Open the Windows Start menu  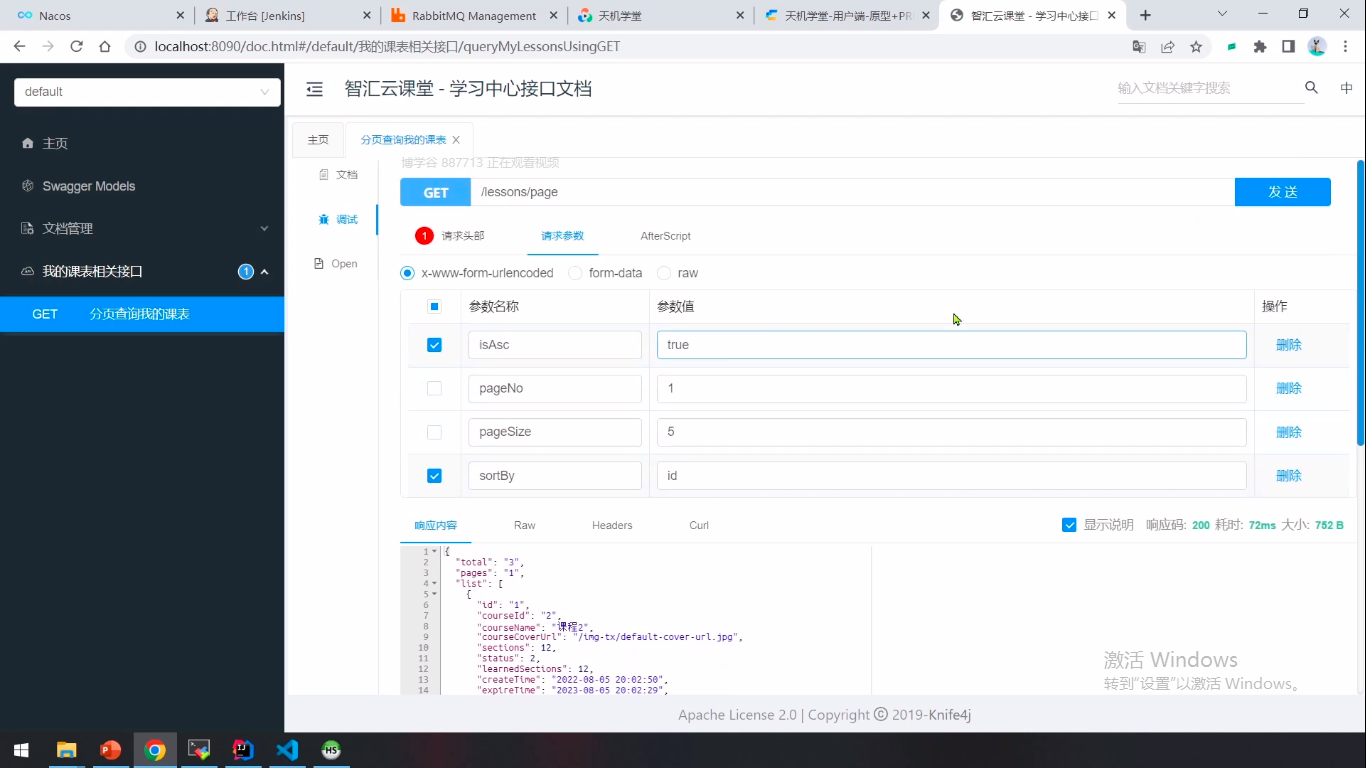pos(21,750)
